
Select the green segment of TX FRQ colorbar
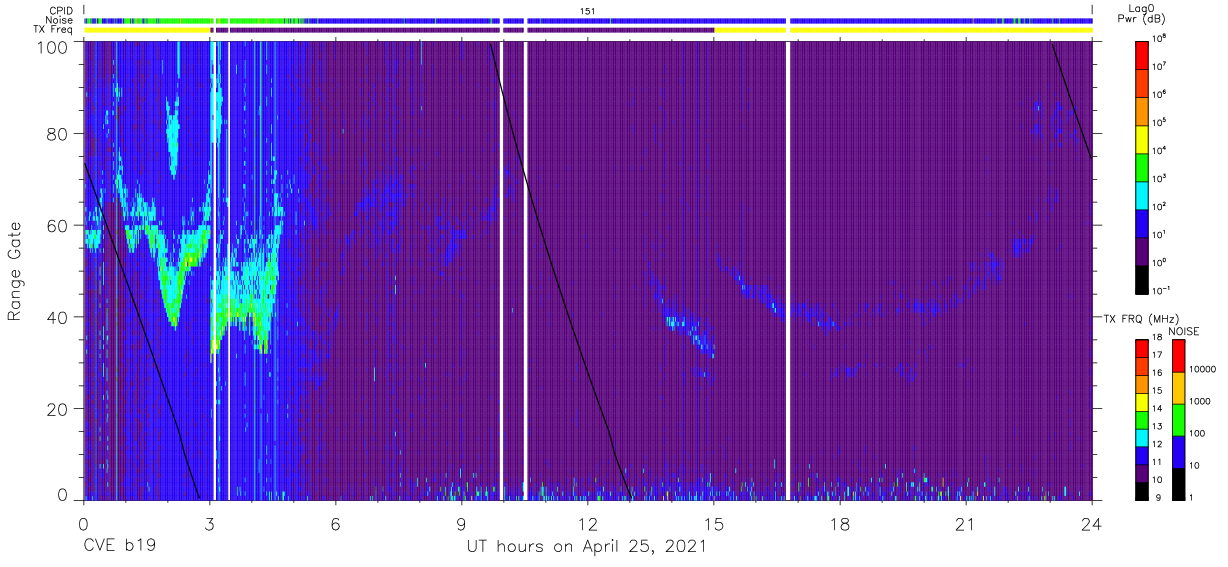1142,418
